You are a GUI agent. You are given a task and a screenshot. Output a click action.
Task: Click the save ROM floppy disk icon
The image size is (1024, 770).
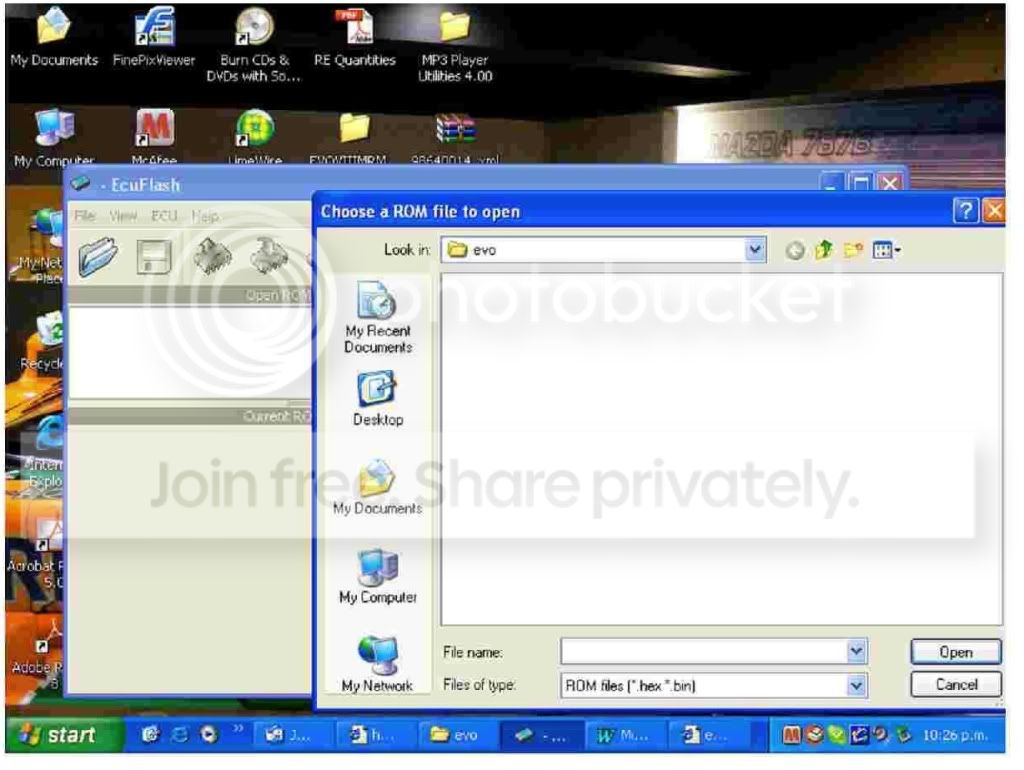152,259
